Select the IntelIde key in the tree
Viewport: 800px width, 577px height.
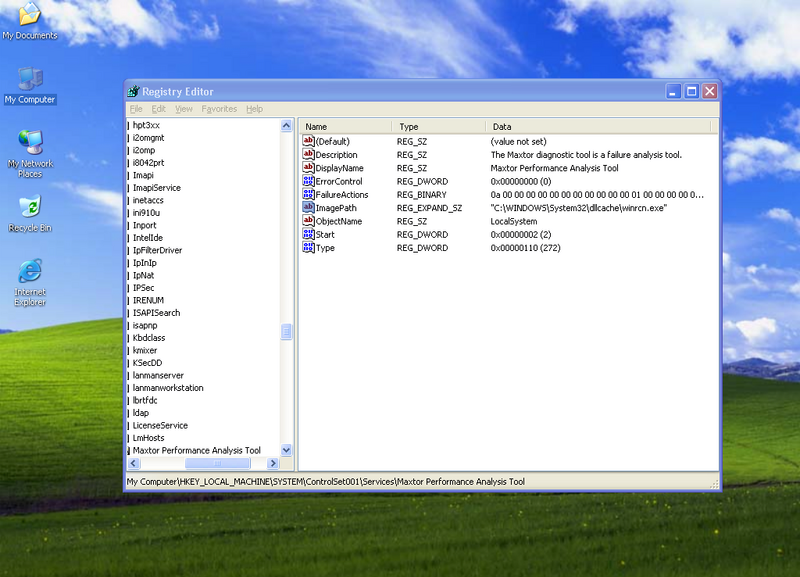tap(147, 238)
